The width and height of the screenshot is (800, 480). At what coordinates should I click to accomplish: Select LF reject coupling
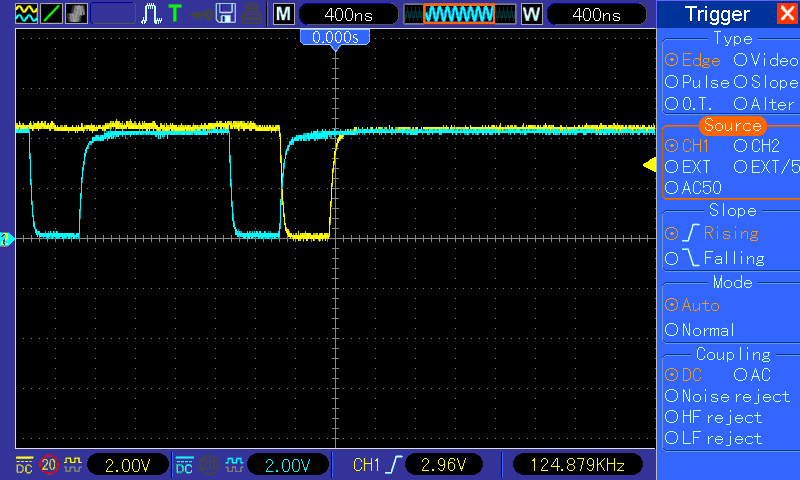714,438
